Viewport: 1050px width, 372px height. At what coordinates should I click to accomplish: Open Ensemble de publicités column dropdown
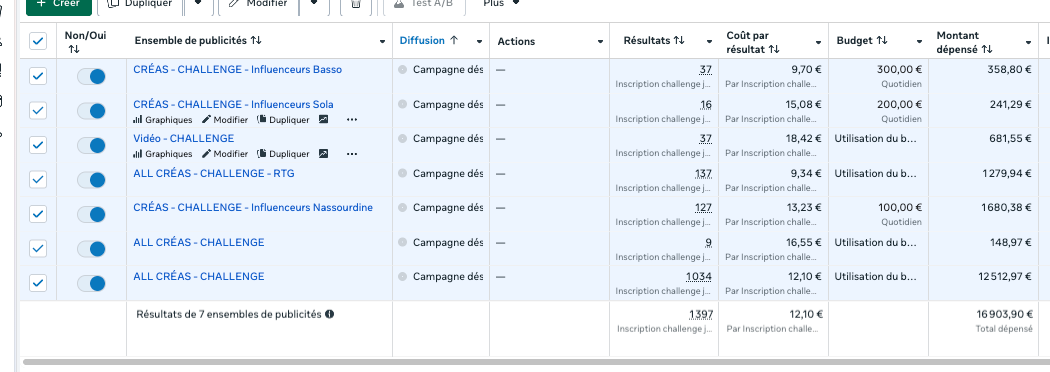pos(382,41)
